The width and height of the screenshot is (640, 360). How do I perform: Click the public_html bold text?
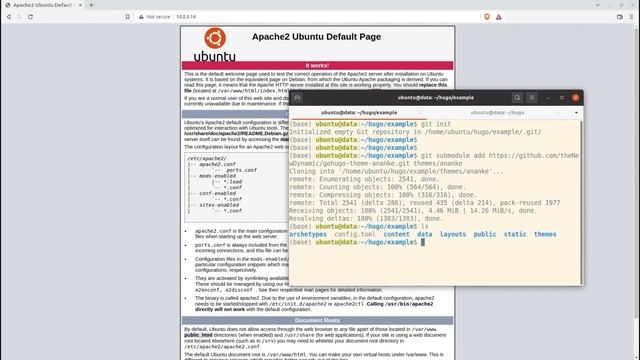click(198, 335)
